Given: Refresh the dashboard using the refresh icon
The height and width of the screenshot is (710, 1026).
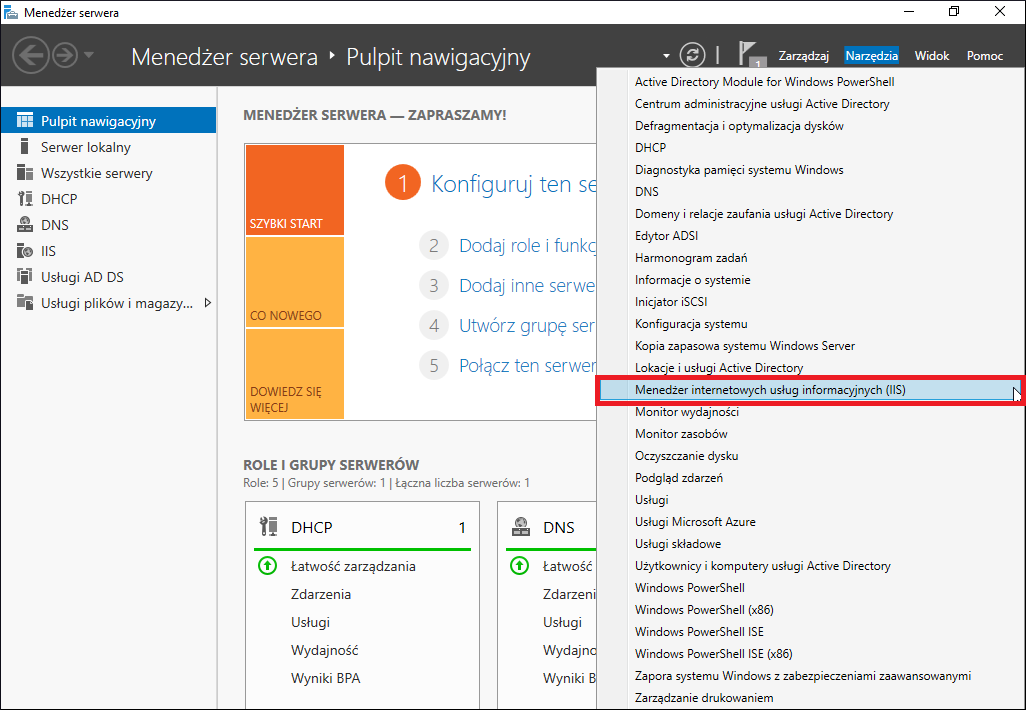Looking at the screenshot, I should [692, 55].
